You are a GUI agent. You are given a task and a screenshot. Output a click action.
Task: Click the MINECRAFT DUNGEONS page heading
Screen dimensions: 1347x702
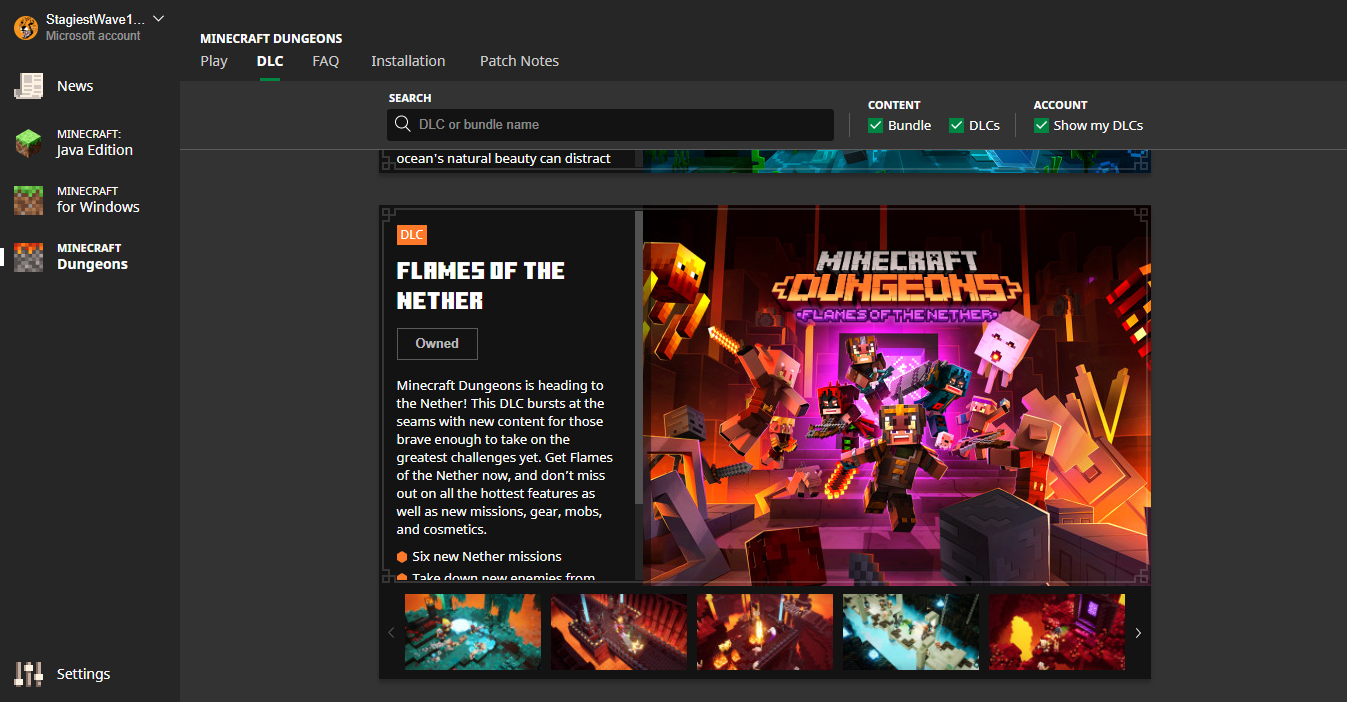tap(271, 39)
